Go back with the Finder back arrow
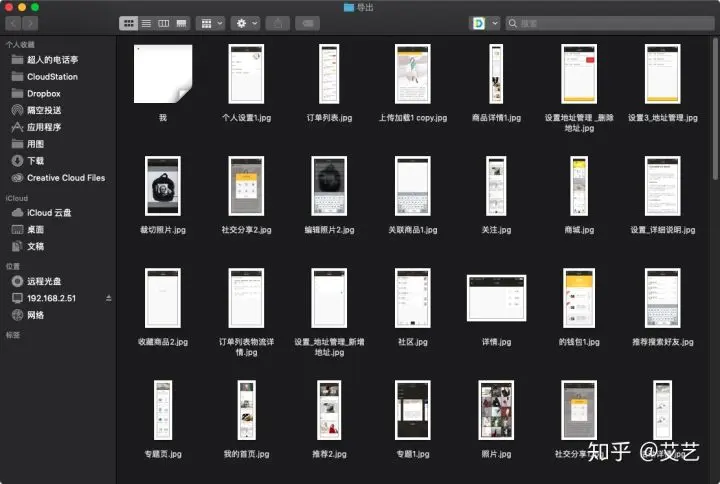This screenshot has height=484, width=720. click(13, 23)
